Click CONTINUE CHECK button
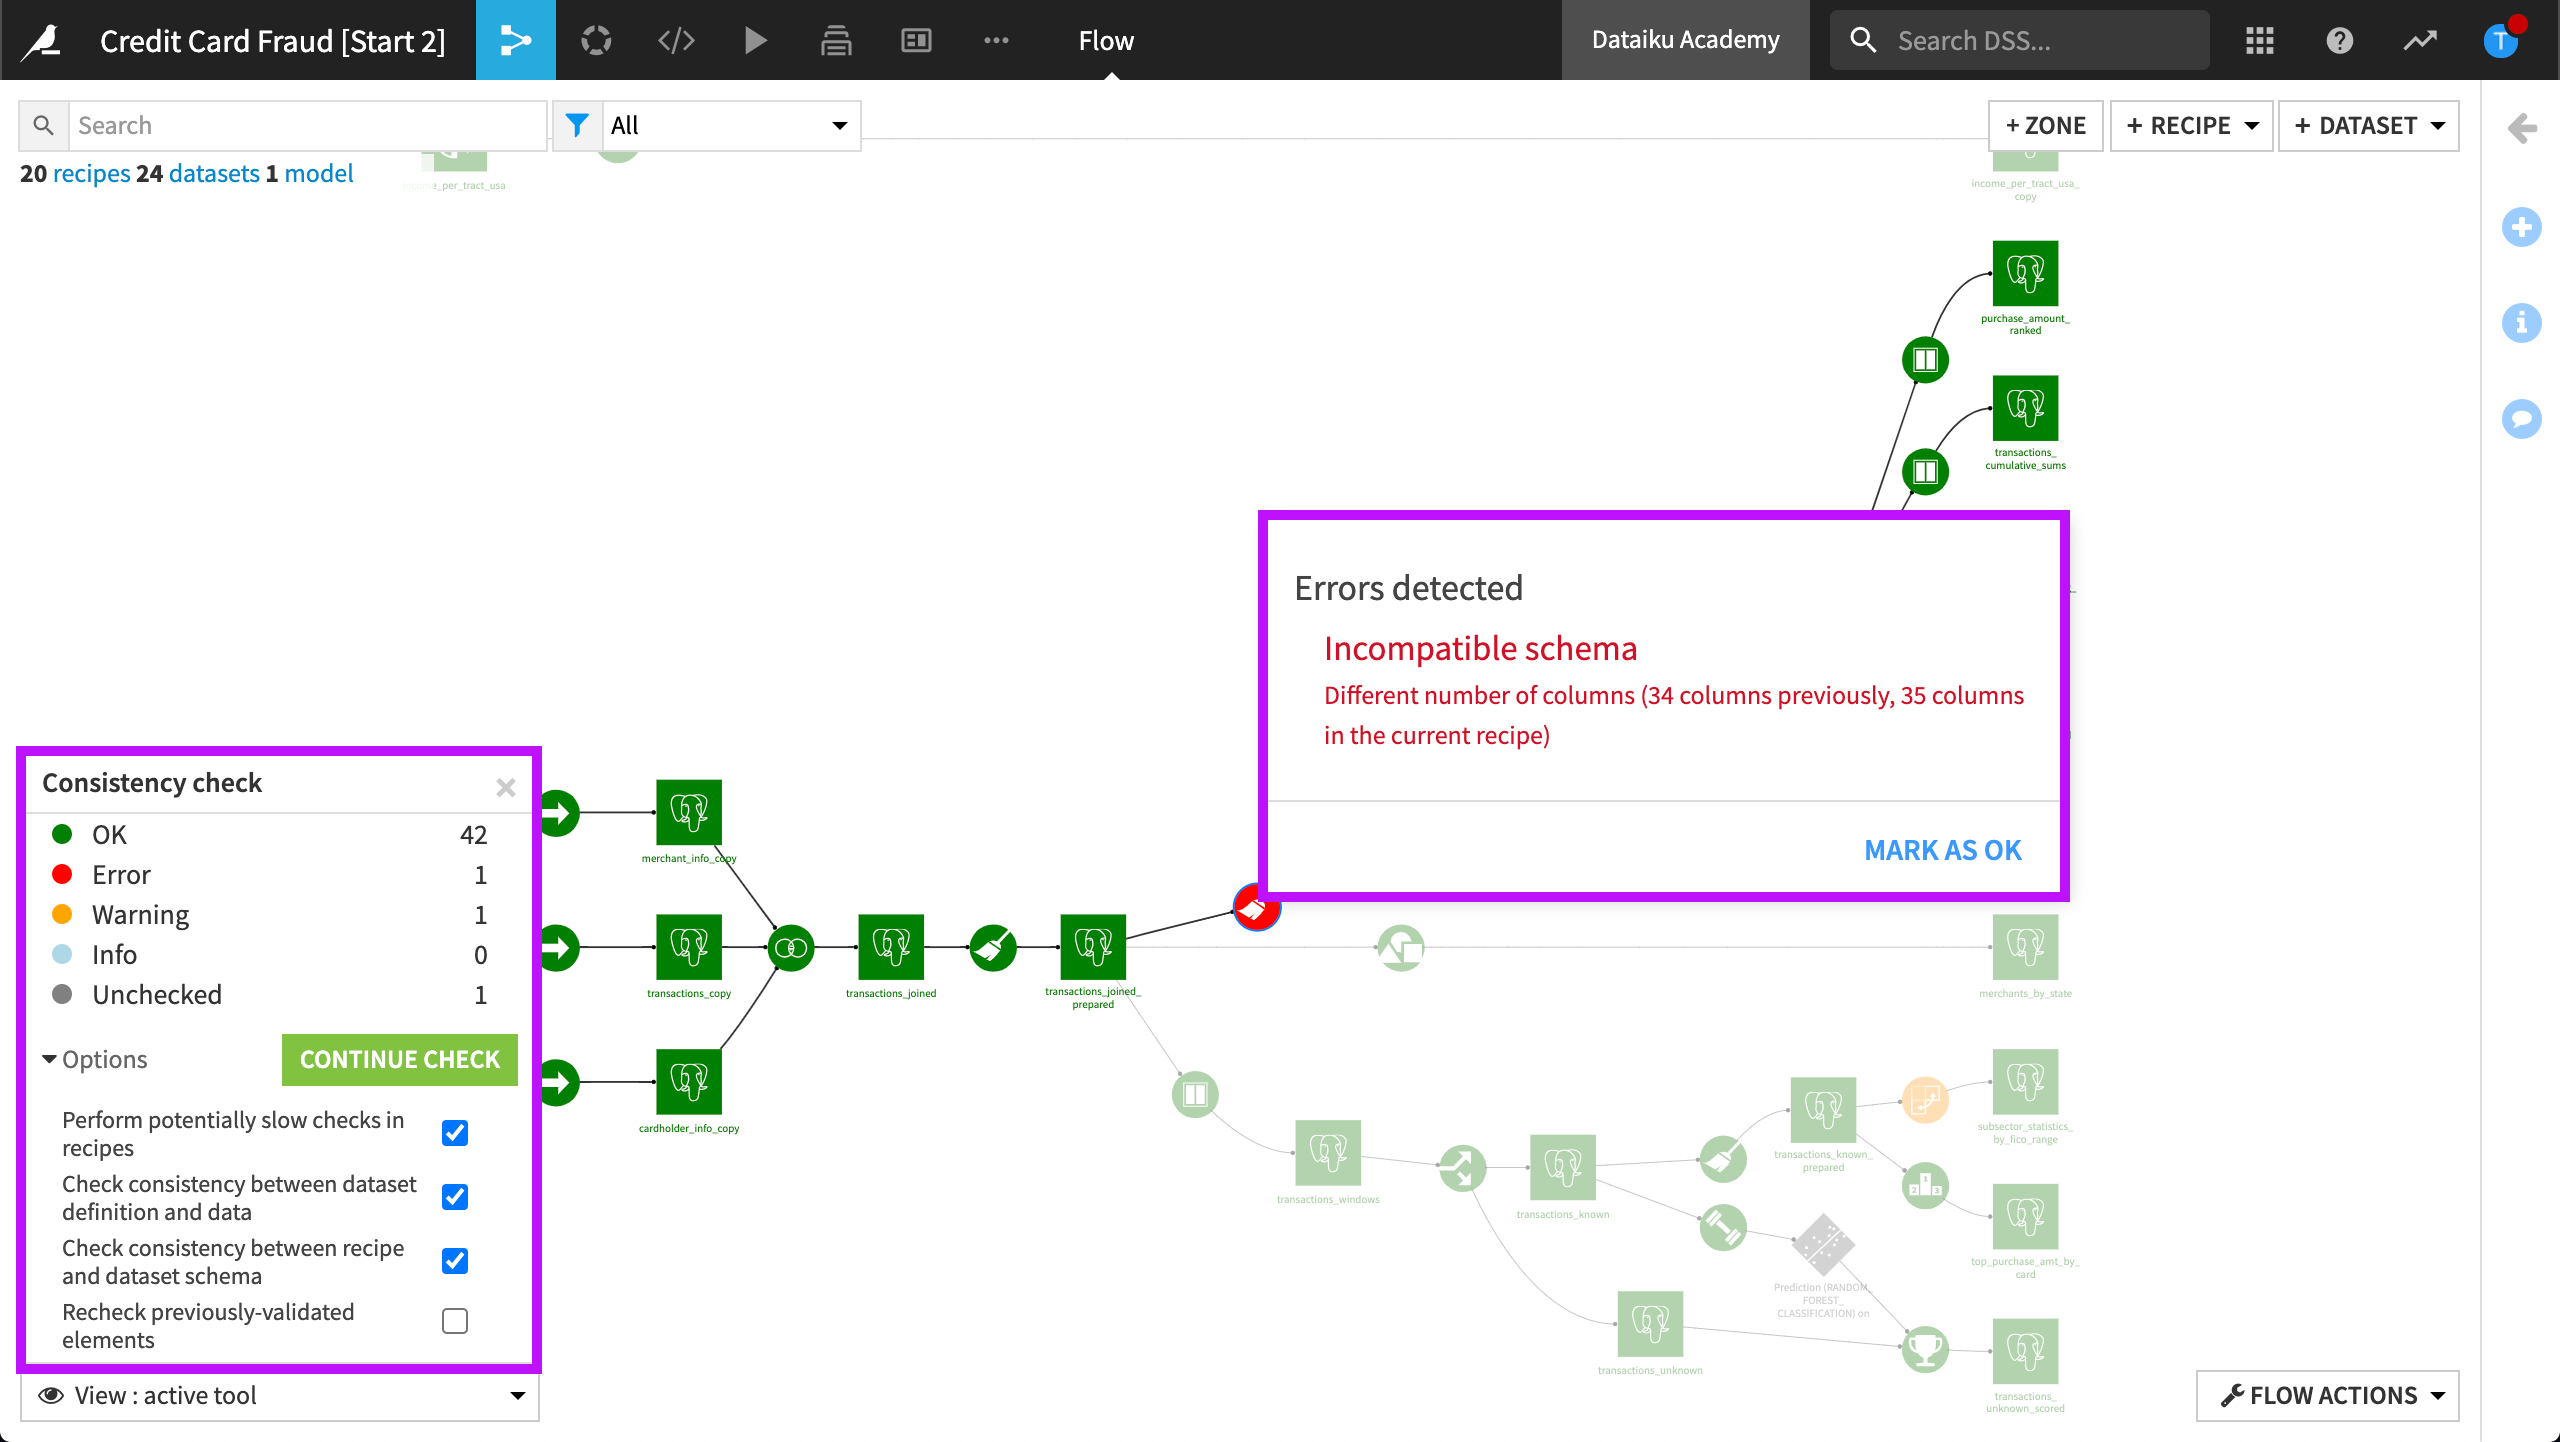Viewport: 2560px width, 1442px height. (x=399, y=1057)
